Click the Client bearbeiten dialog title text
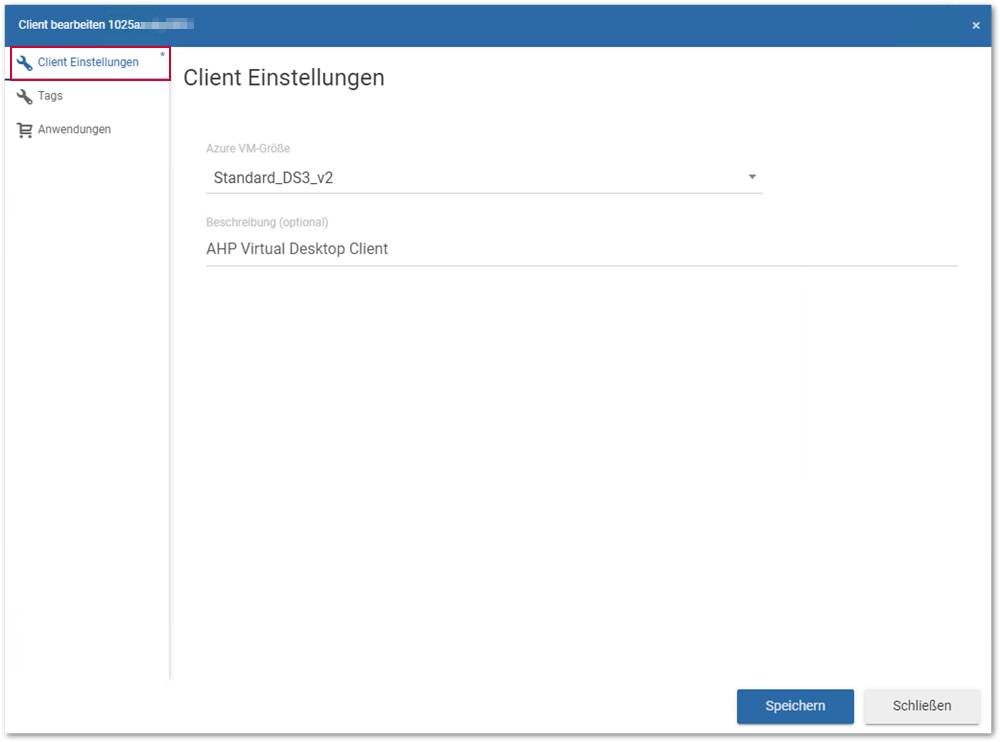The image size is (1000, 742). 106,25
